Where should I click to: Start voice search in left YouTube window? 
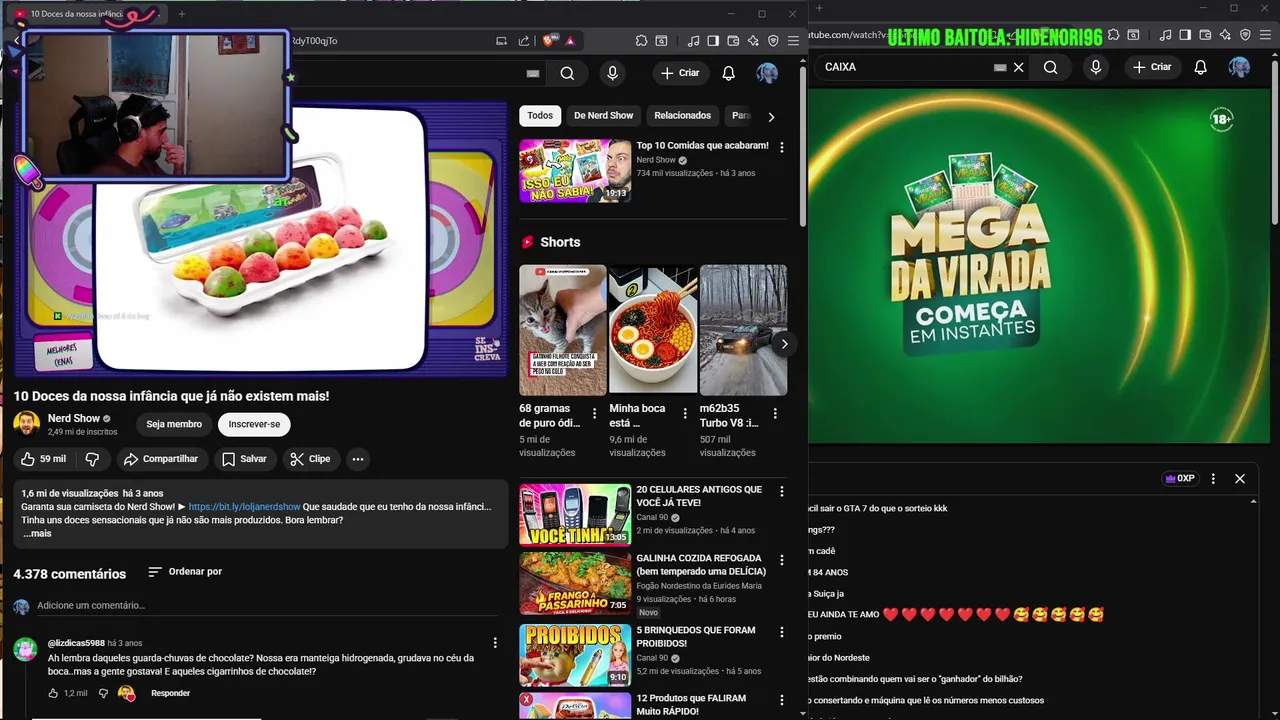(612, 73)
